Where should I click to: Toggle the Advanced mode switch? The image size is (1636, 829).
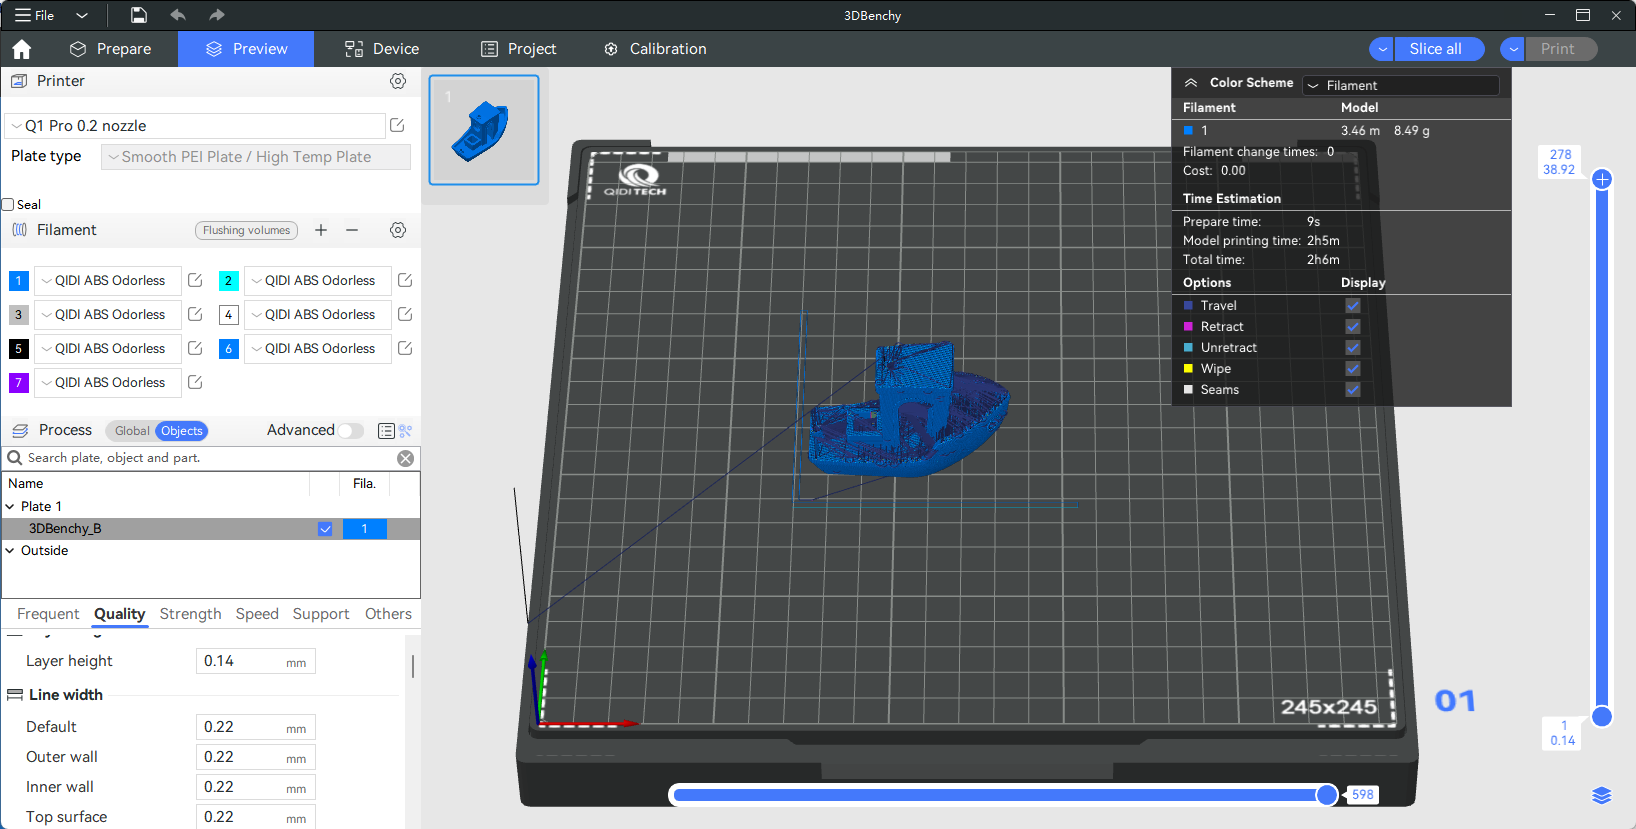351,431
